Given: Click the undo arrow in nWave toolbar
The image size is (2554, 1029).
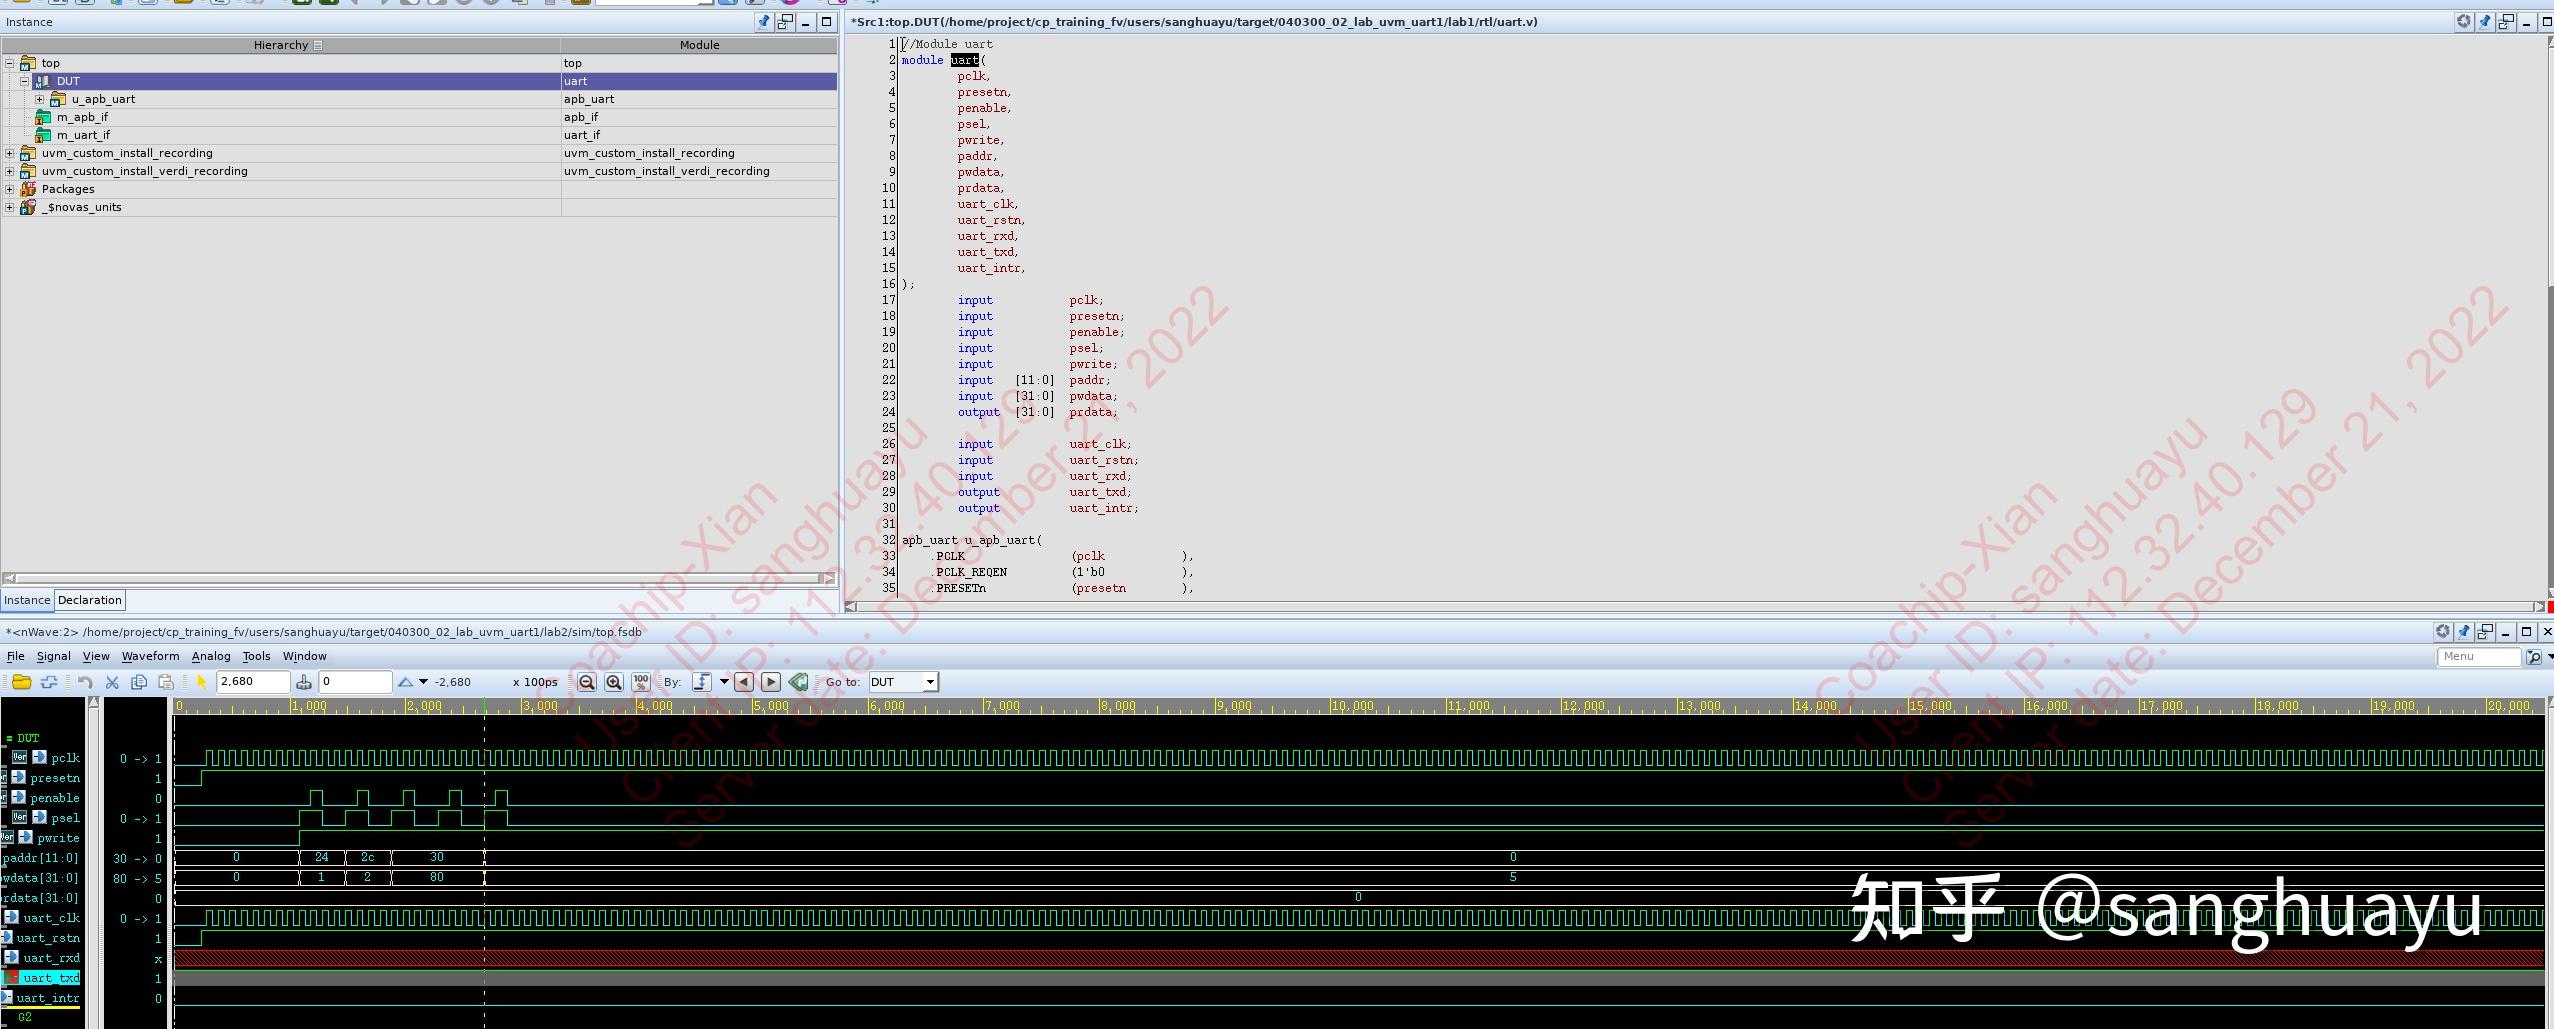Looking at the screenshot, I should point(85,682).
